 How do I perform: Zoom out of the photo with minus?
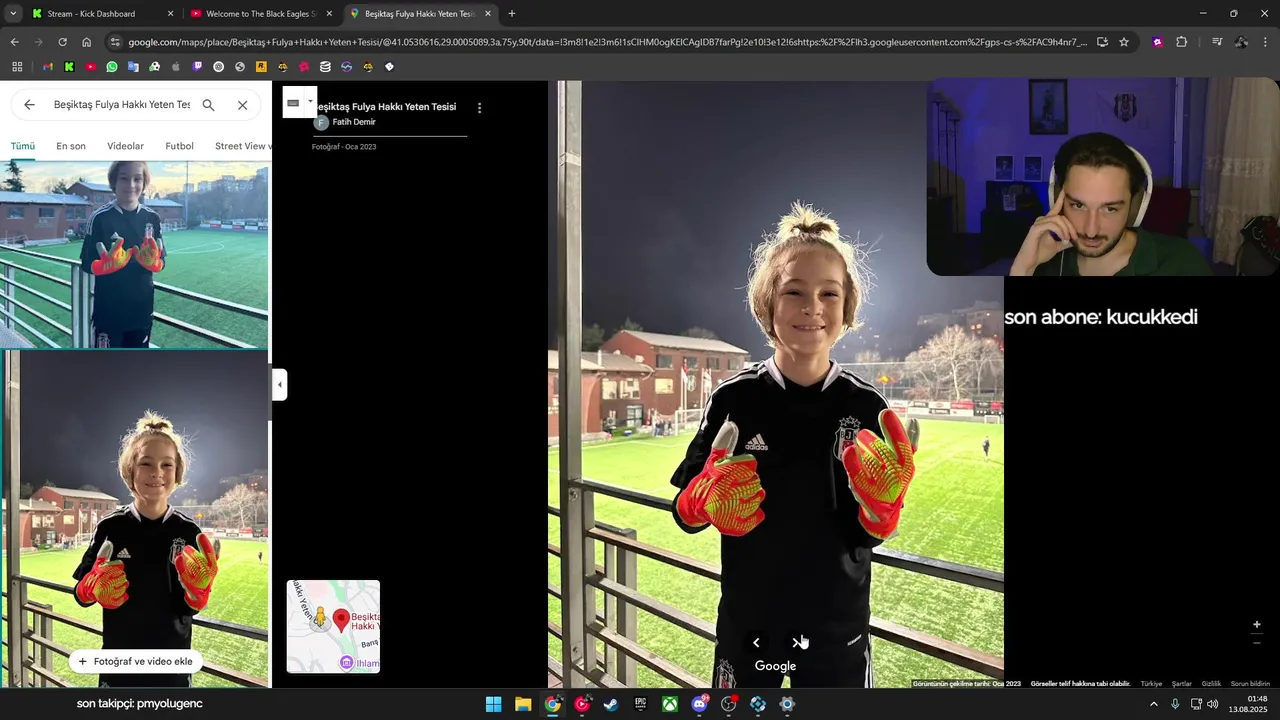coord(1257,643)
